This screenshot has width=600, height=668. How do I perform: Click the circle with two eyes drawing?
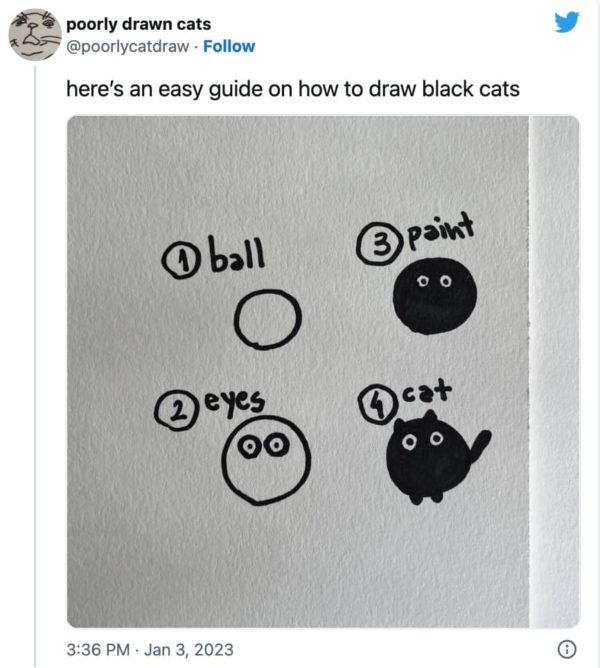[265, 458]
